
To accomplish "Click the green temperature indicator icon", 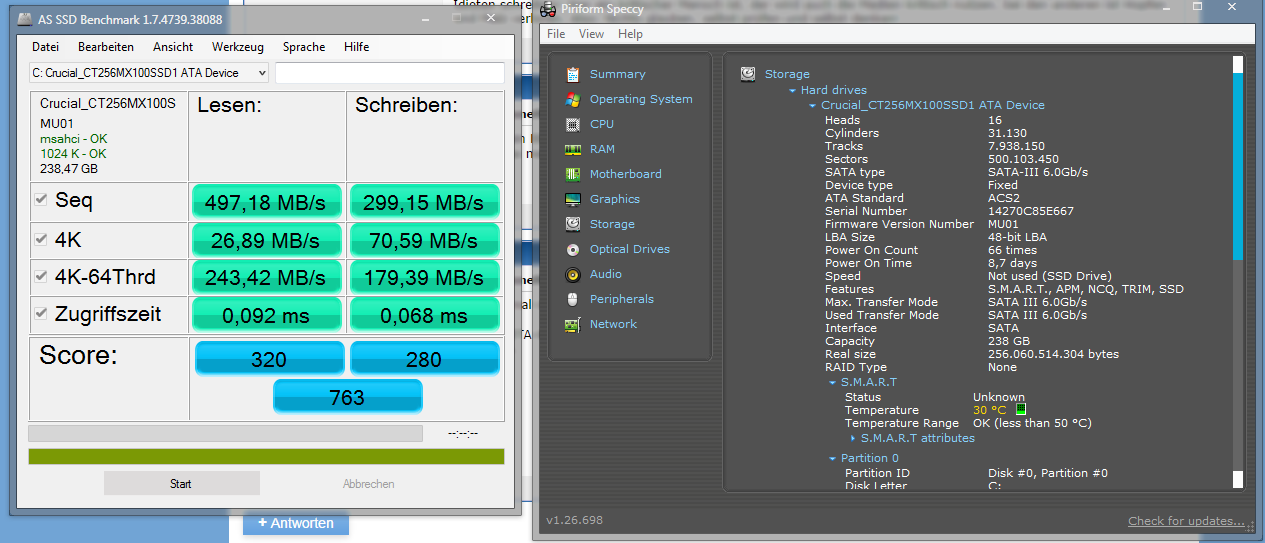I will pyautogui.click(x=1021, y=409).
